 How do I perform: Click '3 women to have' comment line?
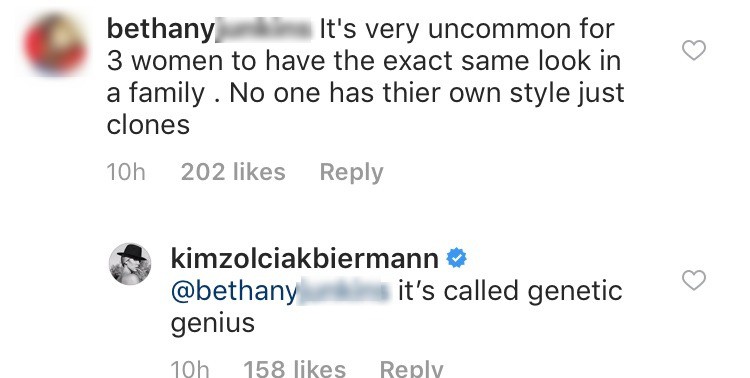(x=364, y=61)
